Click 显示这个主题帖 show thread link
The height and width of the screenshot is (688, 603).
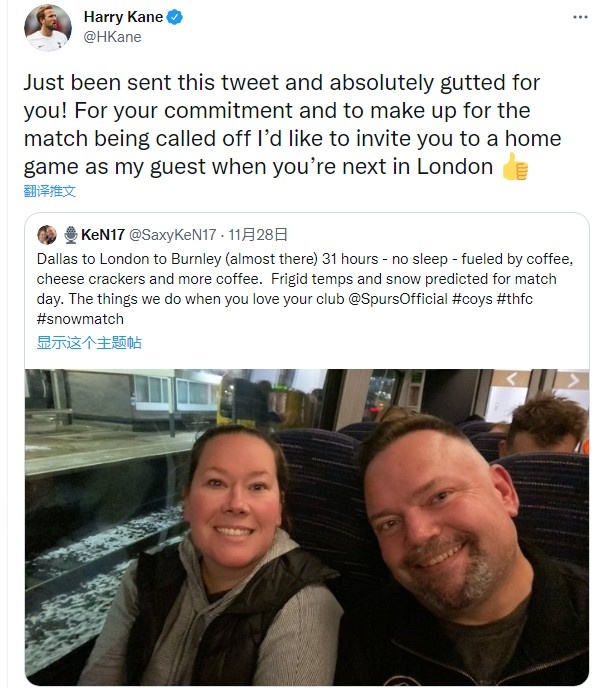tap(89, 343)
